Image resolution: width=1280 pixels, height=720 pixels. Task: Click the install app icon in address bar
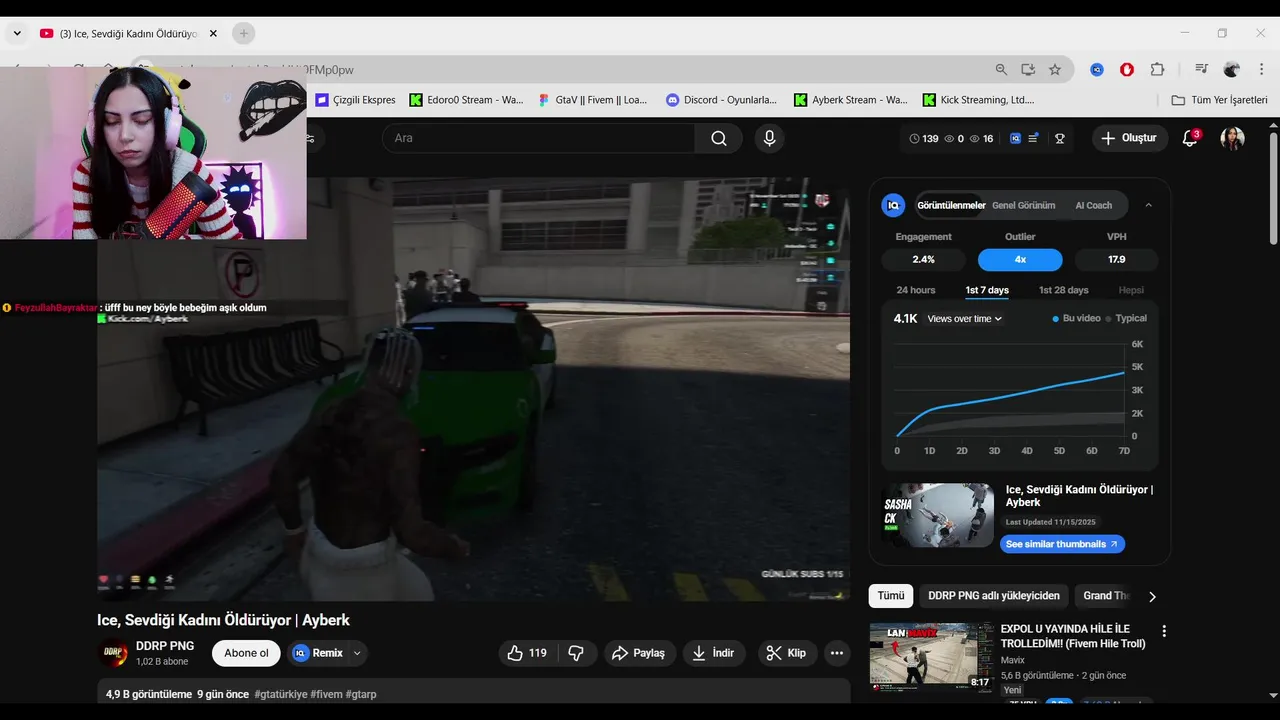tap(1028, 69)
